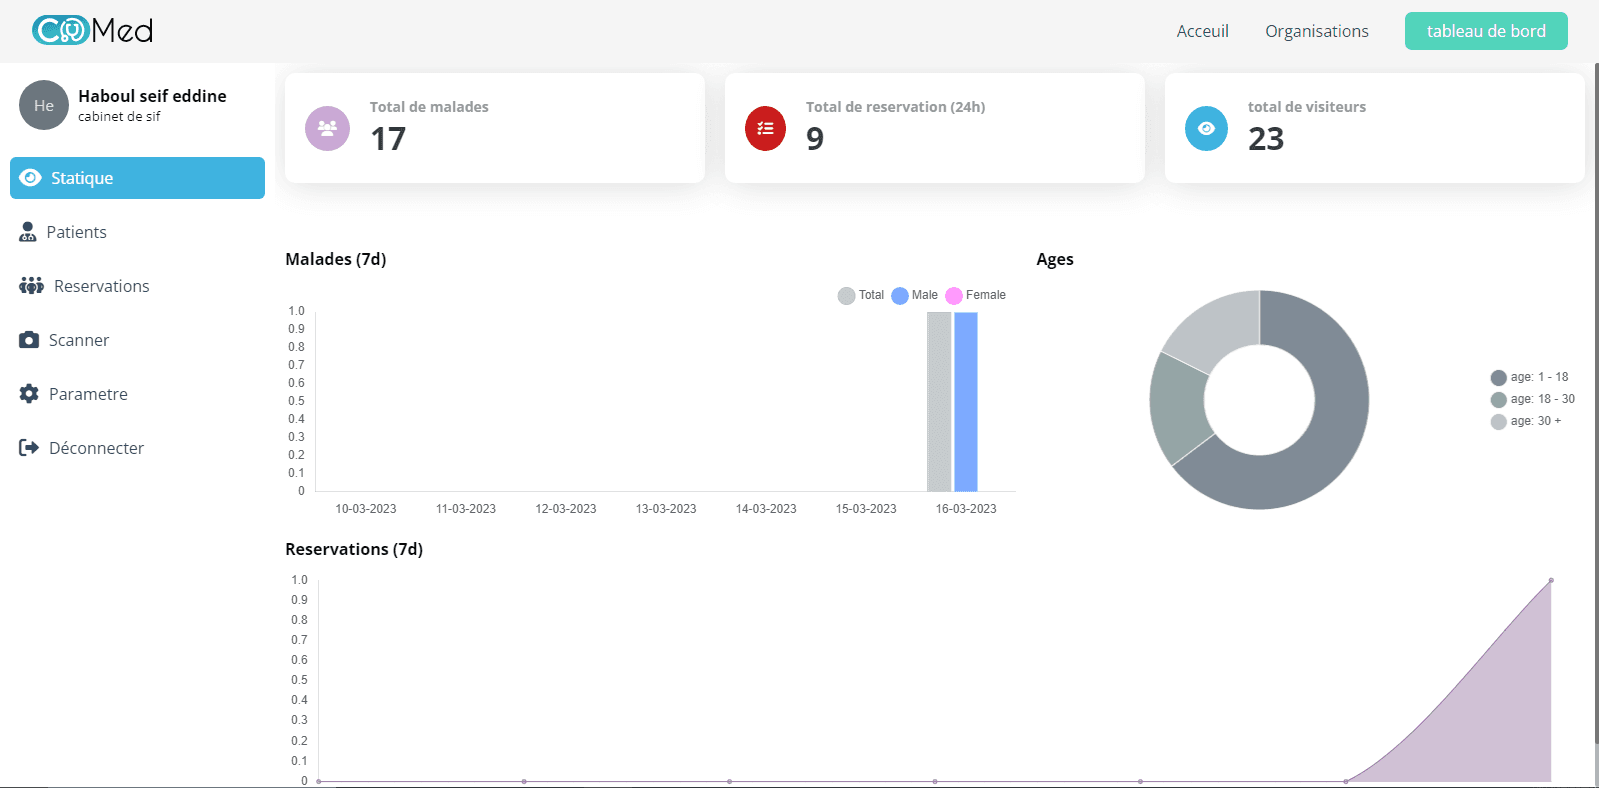The image size is (1599, 788).
Task: Toggle the Male legend series
Action: click(914, 295)
